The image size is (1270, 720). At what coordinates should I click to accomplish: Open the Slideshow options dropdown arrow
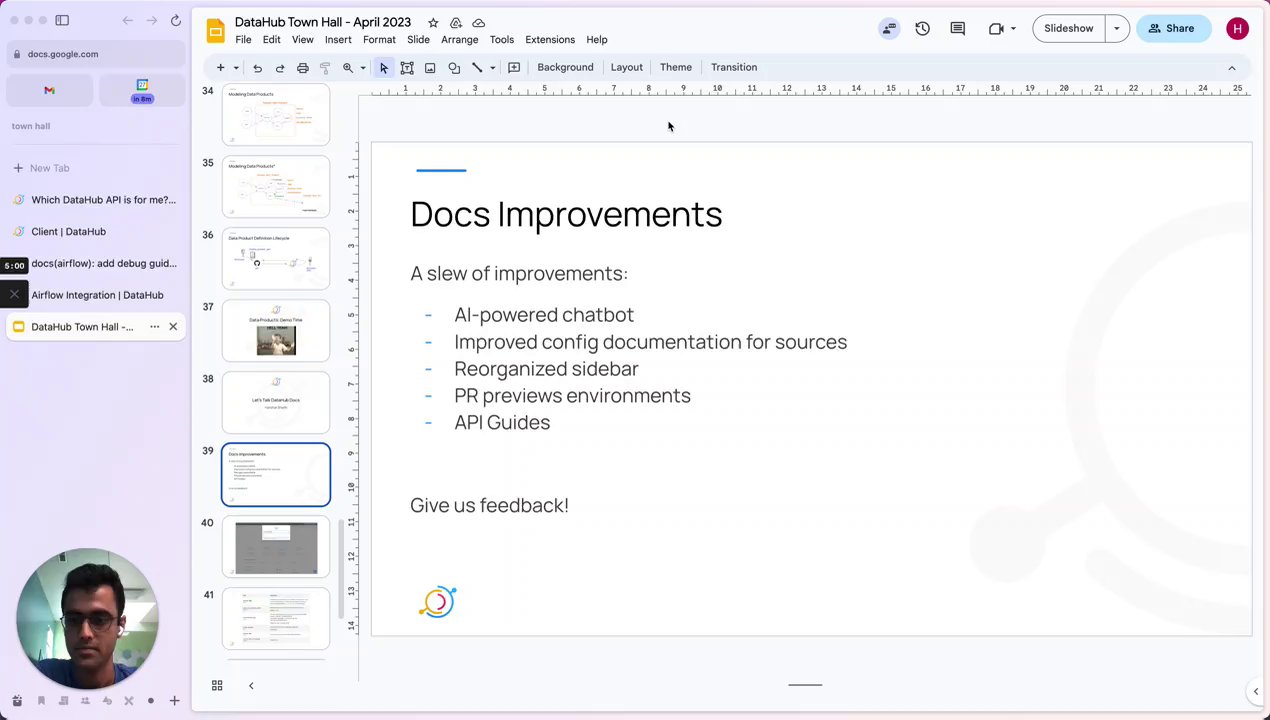click(1117, 28)
